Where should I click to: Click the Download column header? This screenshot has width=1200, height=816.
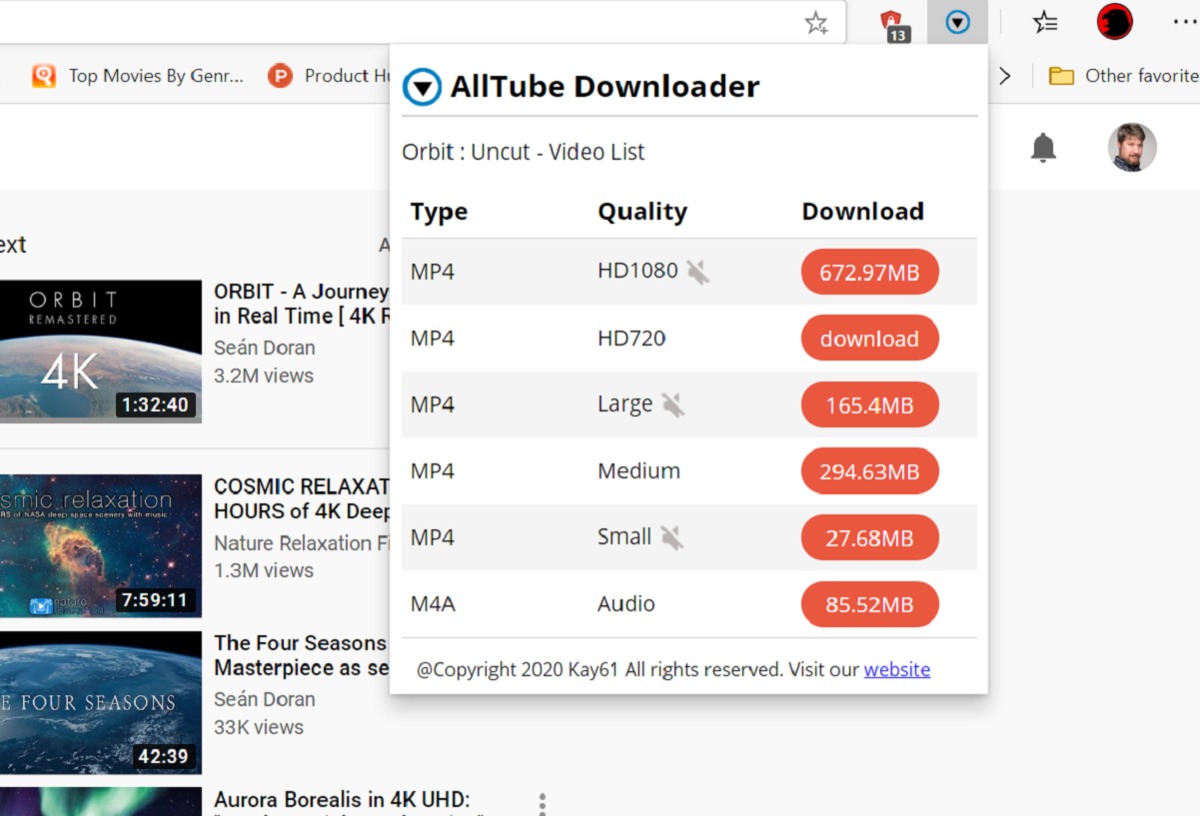(862, 211)
